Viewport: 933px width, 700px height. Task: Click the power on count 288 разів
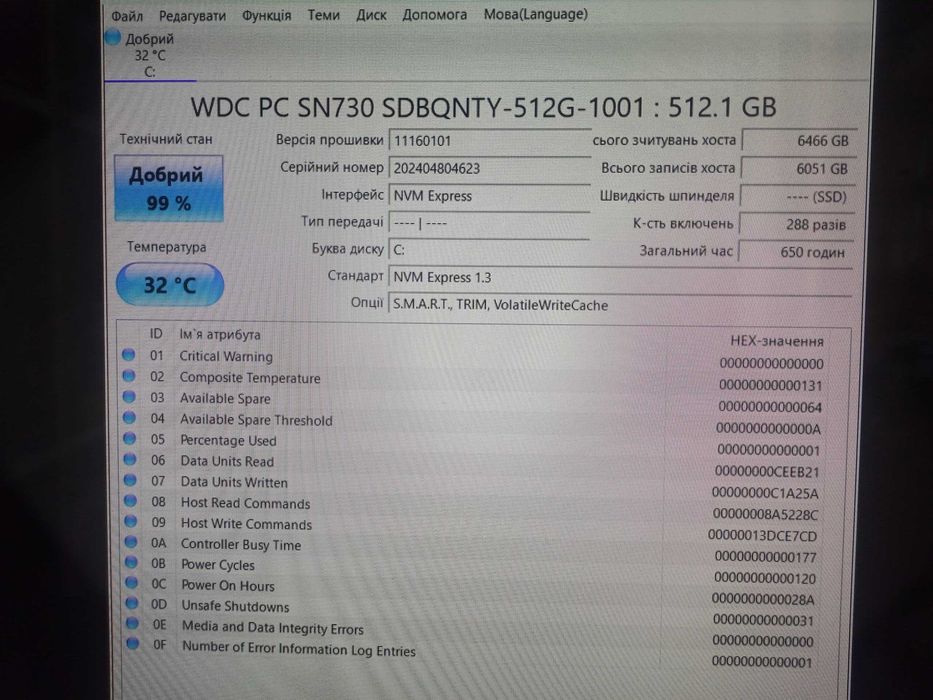(x=797, y=224)
